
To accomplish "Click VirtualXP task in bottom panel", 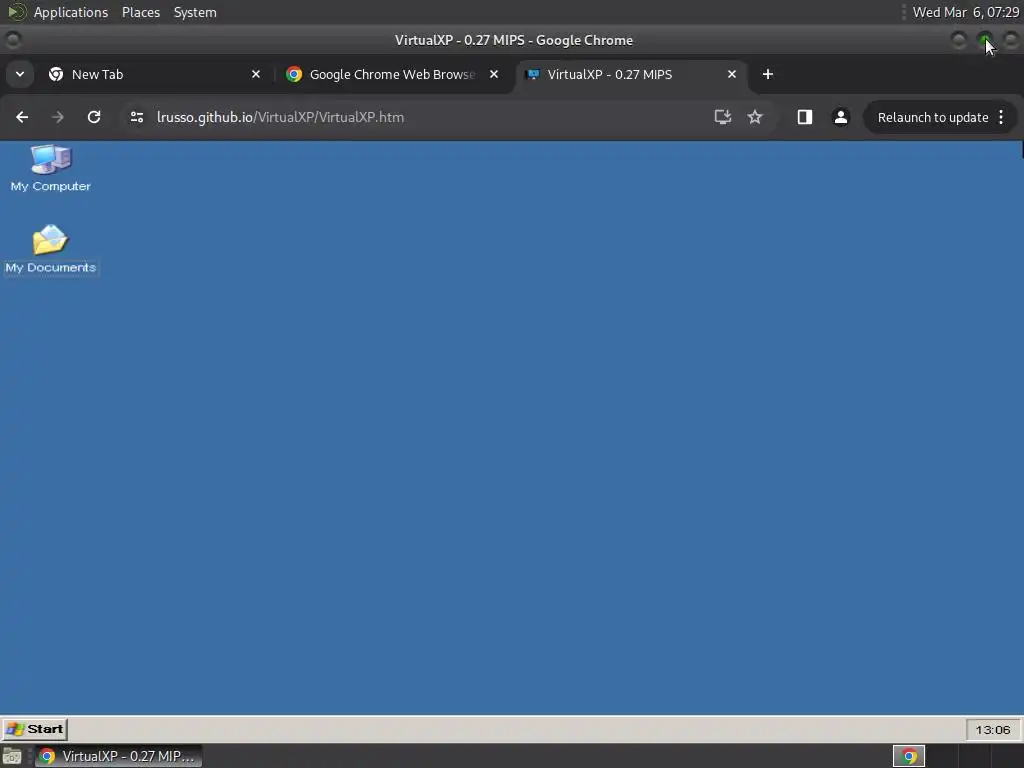I will [118, 756].
